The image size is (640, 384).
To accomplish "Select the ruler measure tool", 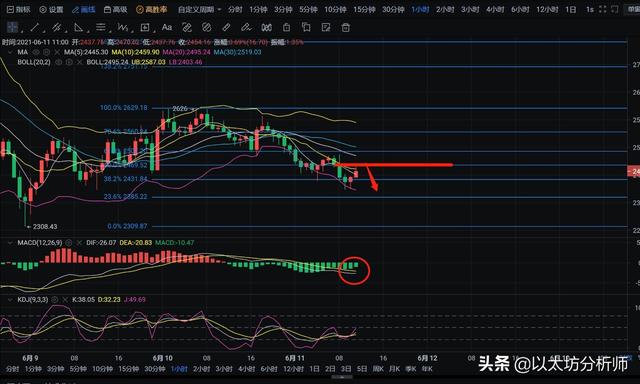I will click(x=226, y=27).
